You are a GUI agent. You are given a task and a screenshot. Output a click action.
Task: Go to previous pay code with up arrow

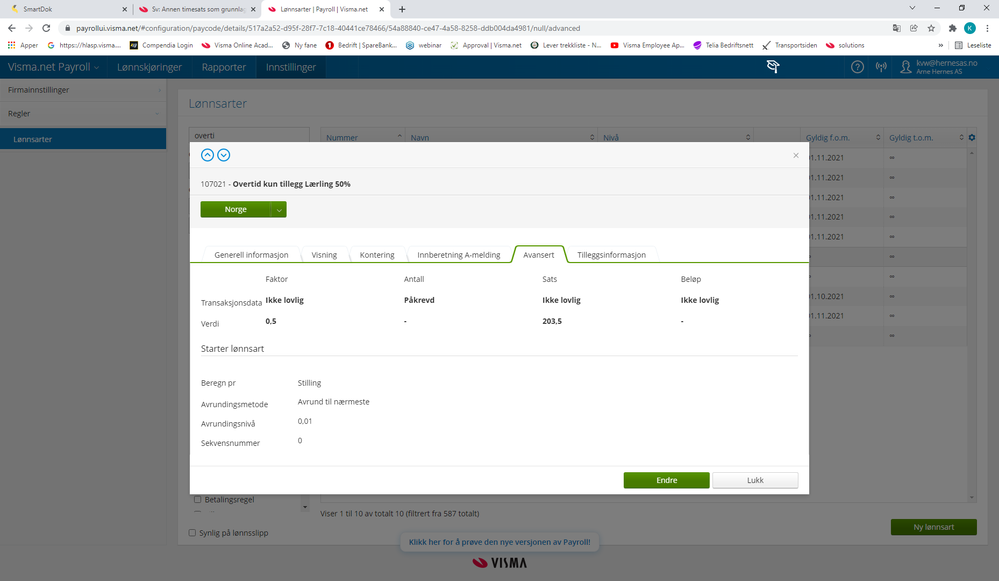[x=207, y=155]
